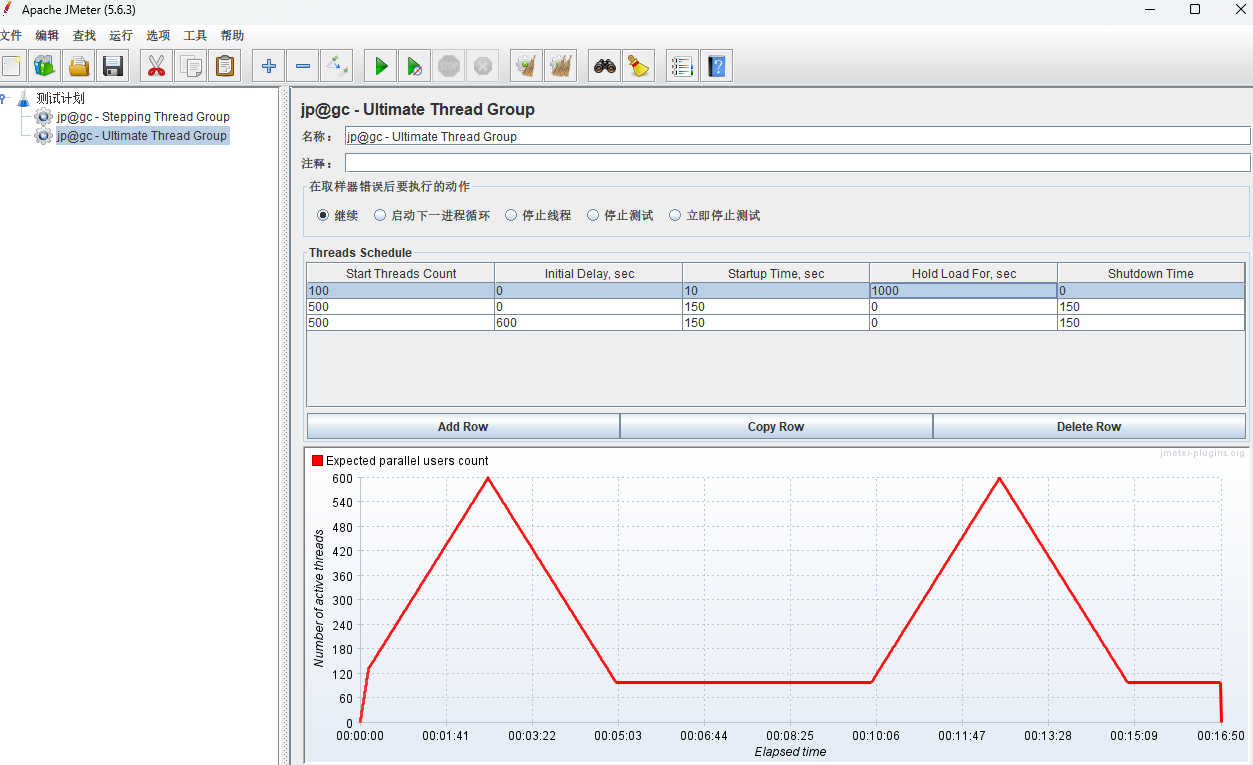Open the 文件 menu
The width and height of the screenshot is (1253, 765).
coord(11,35)
